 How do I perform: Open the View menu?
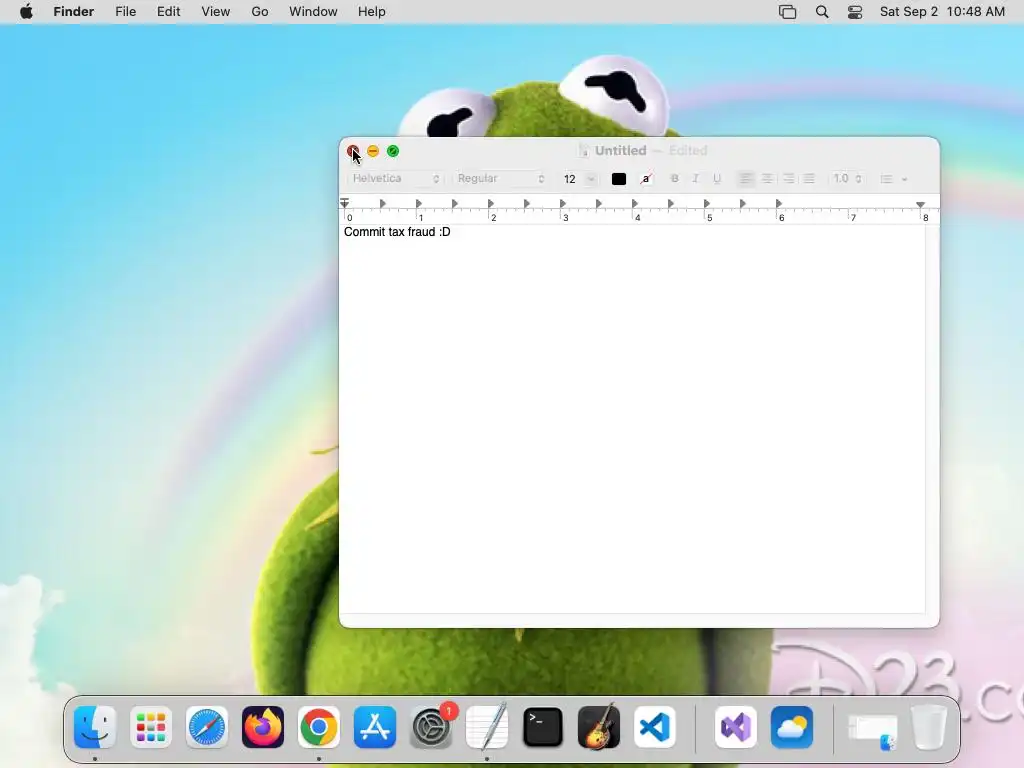(x=216, y=12)
